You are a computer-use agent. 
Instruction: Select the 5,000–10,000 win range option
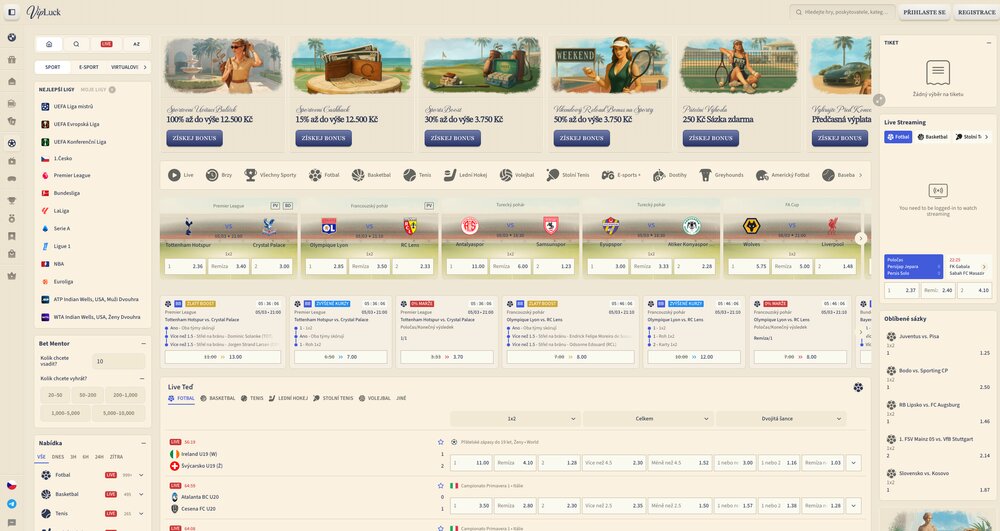[x=119, y=413]
